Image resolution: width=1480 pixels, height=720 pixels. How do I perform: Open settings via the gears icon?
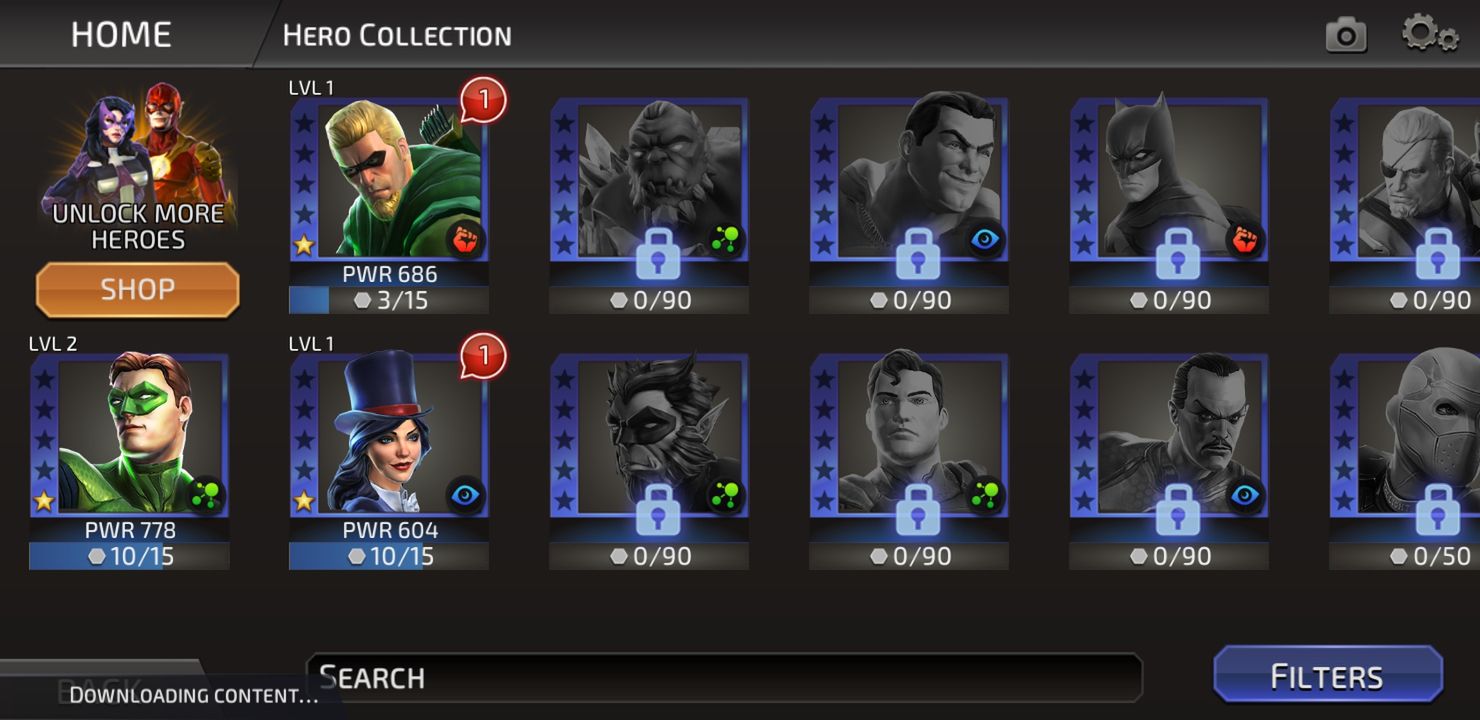click(1430, 34)
